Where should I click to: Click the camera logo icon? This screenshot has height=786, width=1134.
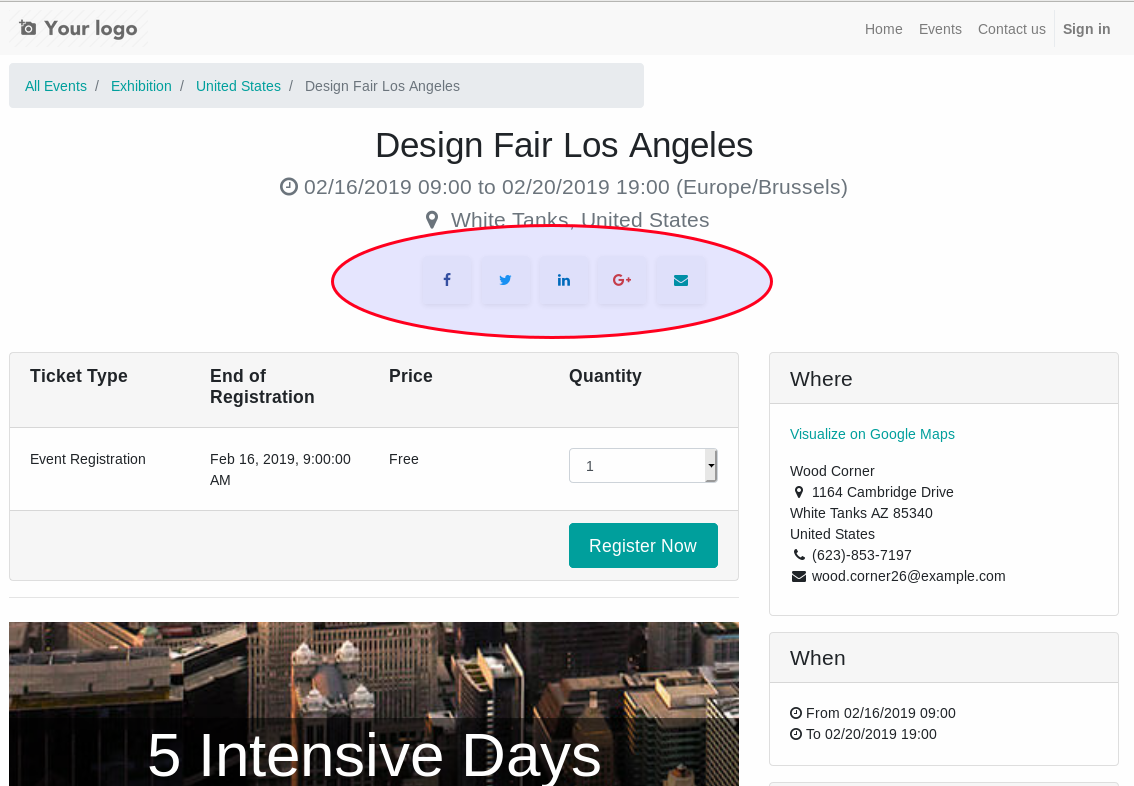(x=27, y=28)
